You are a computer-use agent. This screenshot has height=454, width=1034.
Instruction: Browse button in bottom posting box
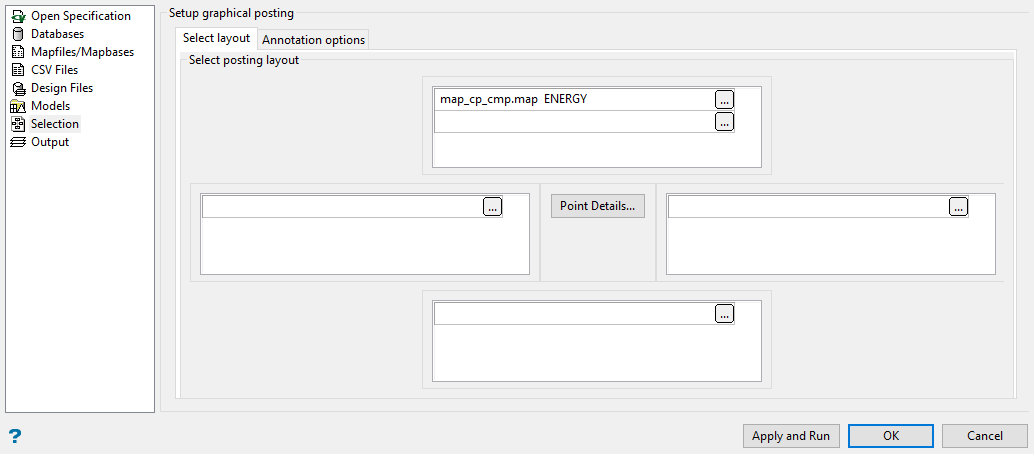(x=724, y=314)
